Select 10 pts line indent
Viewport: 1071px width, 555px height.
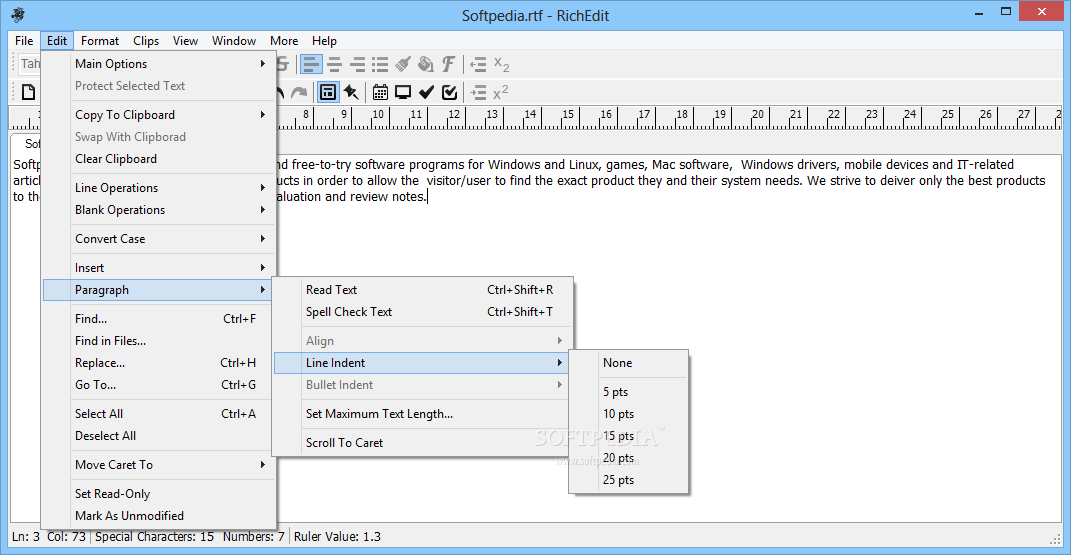628,414
